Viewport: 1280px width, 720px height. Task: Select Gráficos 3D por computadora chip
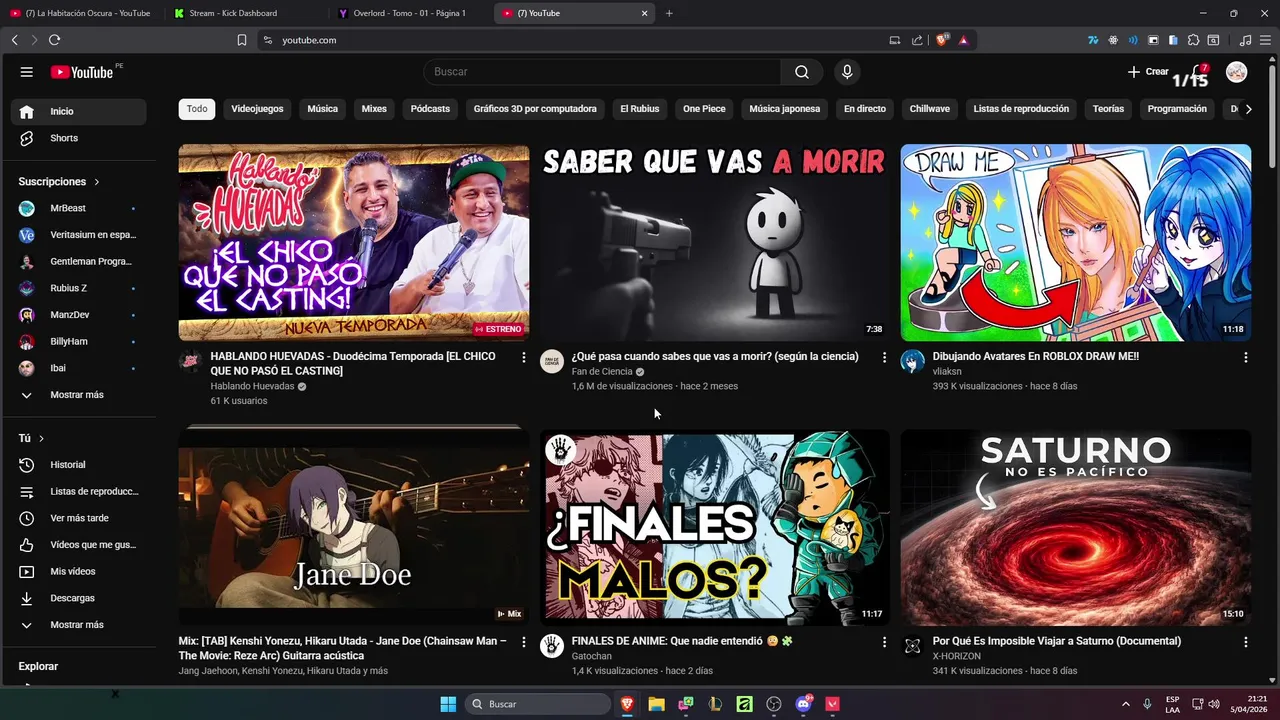535,109
